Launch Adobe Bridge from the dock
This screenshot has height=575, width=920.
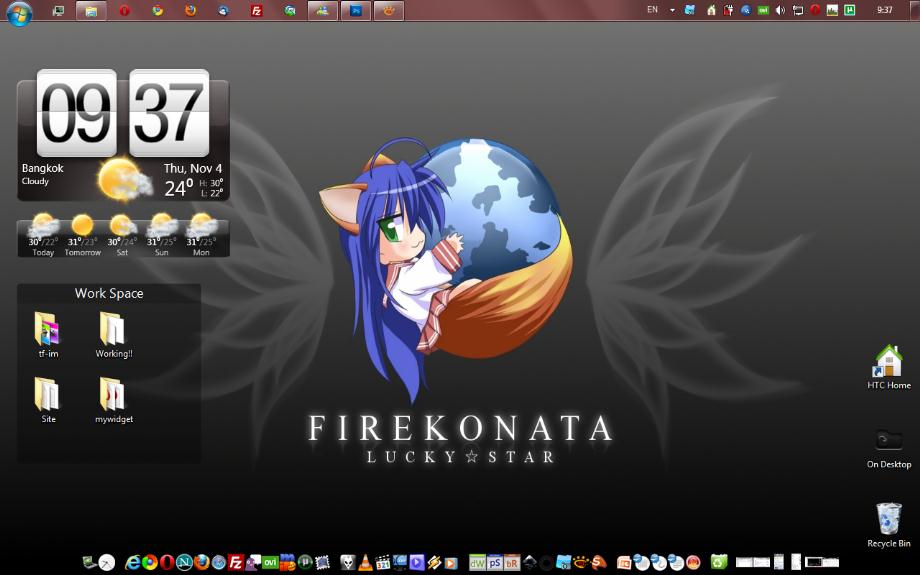pyautogui.click(x=512, y=563)
